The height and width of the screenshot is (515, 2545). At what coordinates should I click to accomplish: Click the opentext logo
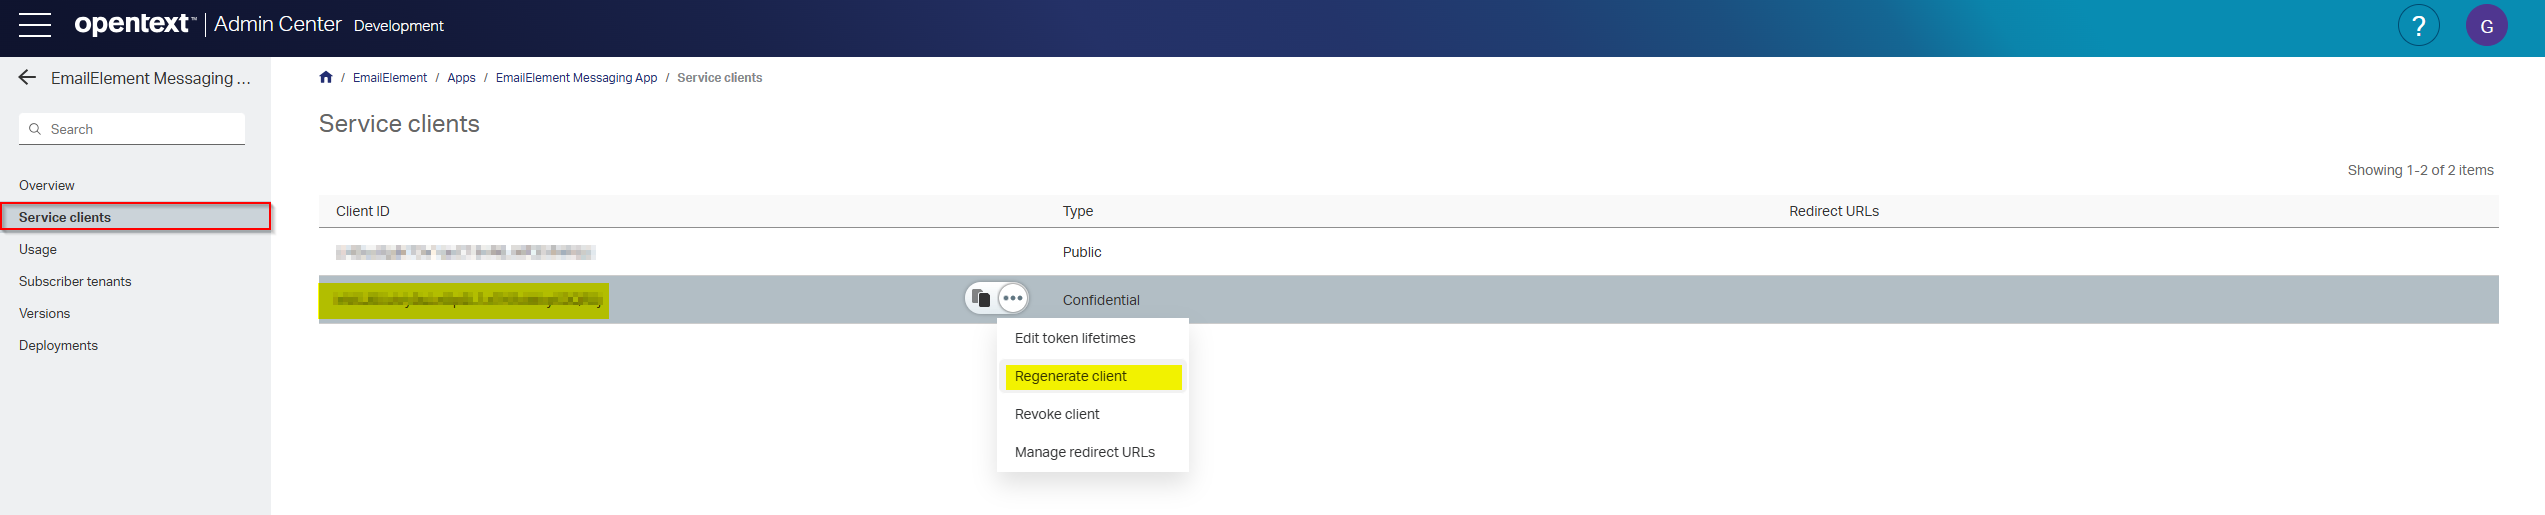[x=134, y=24]
